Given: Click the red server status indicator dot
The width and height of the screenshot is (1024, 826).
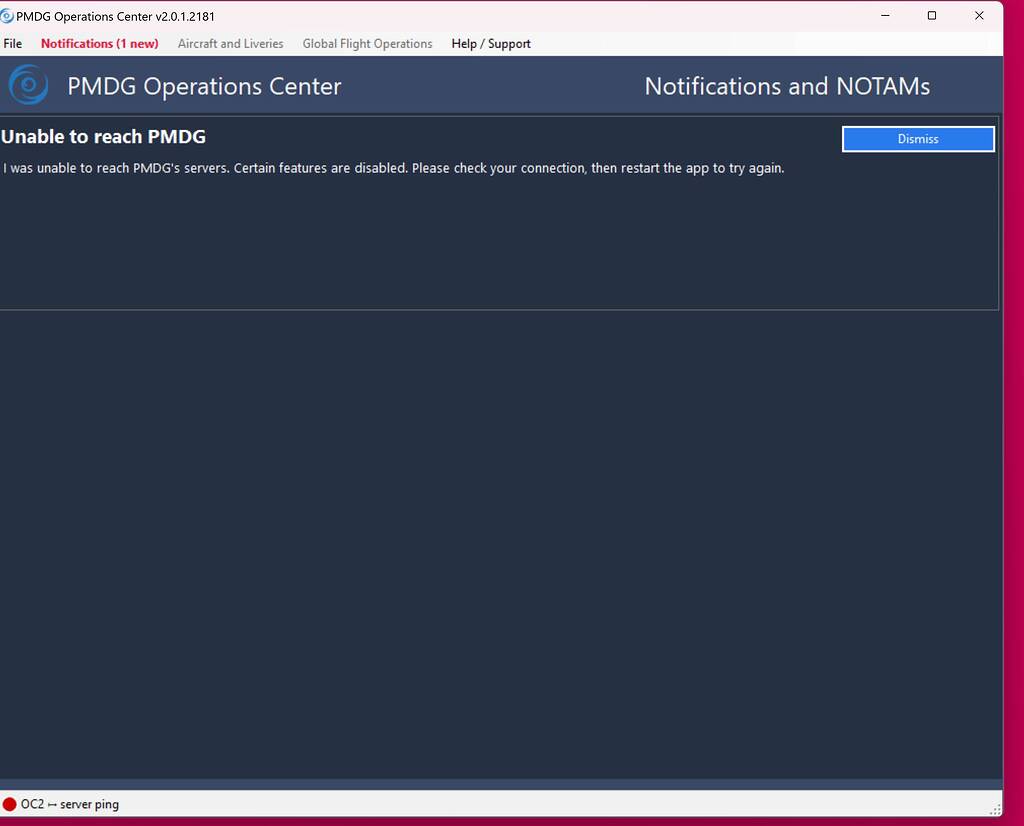Looking at the screenshot, I should point(12,803).
